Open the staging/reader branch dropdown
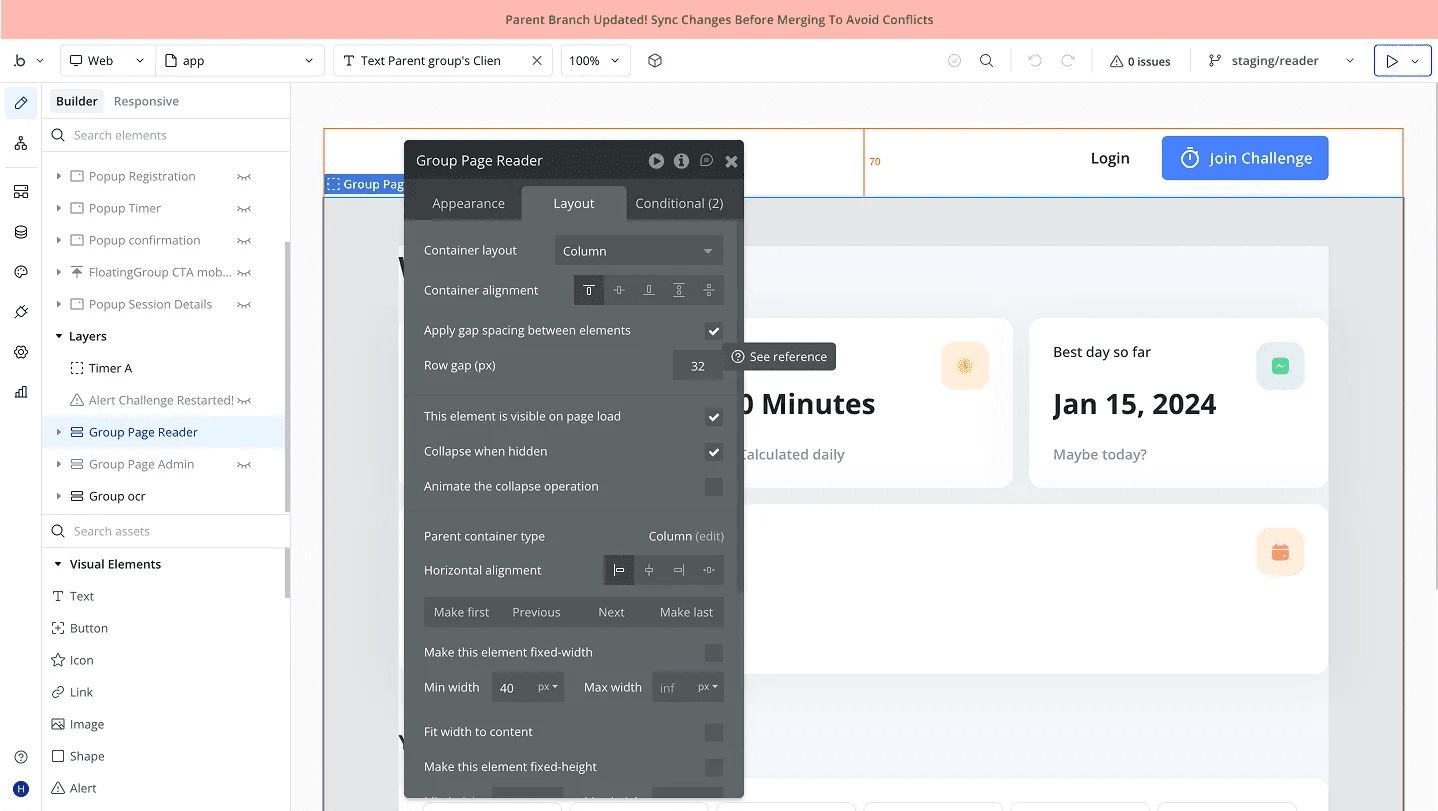The height and width of the screenshot is (811, 1438). pos(1283,61)
